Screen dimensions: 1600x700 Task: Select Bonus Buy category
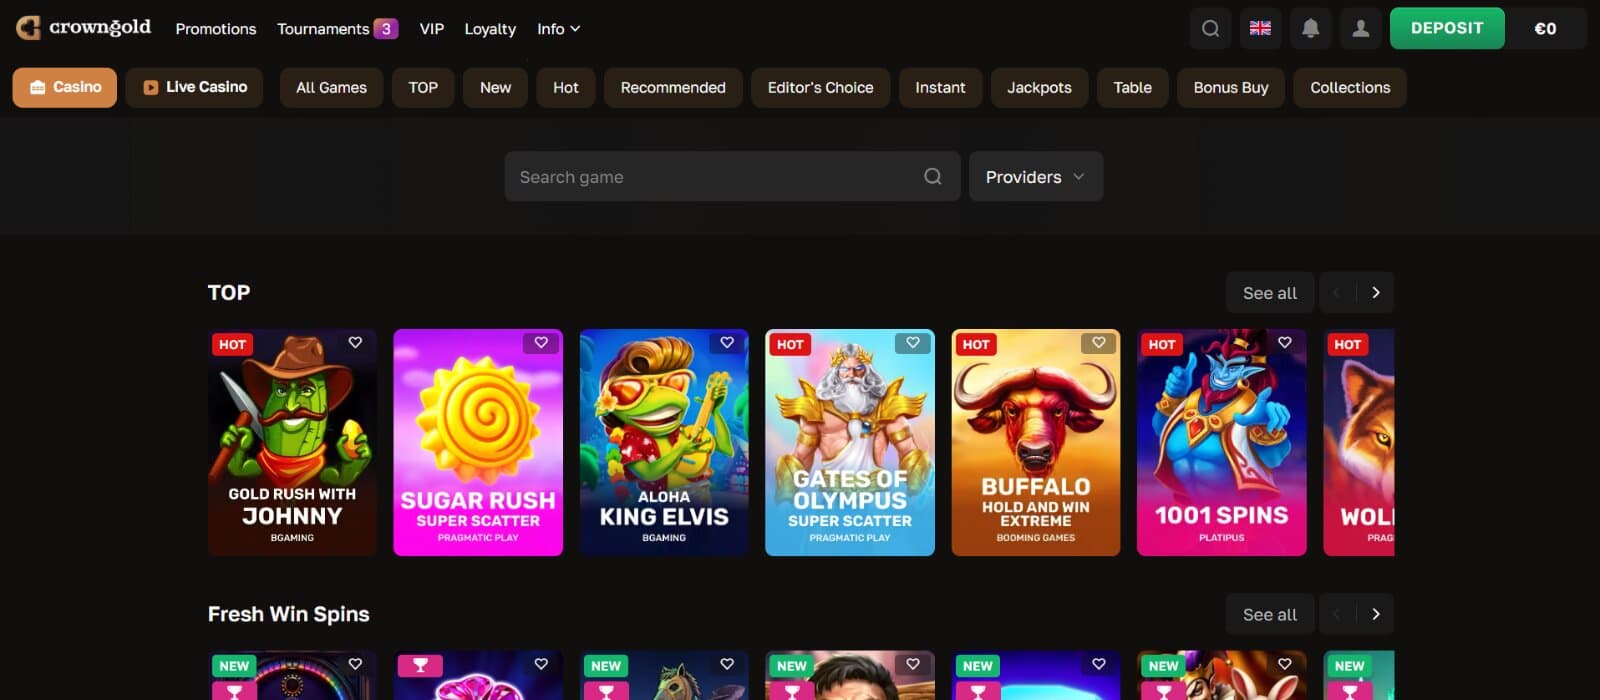click(x=1231, y=87)
